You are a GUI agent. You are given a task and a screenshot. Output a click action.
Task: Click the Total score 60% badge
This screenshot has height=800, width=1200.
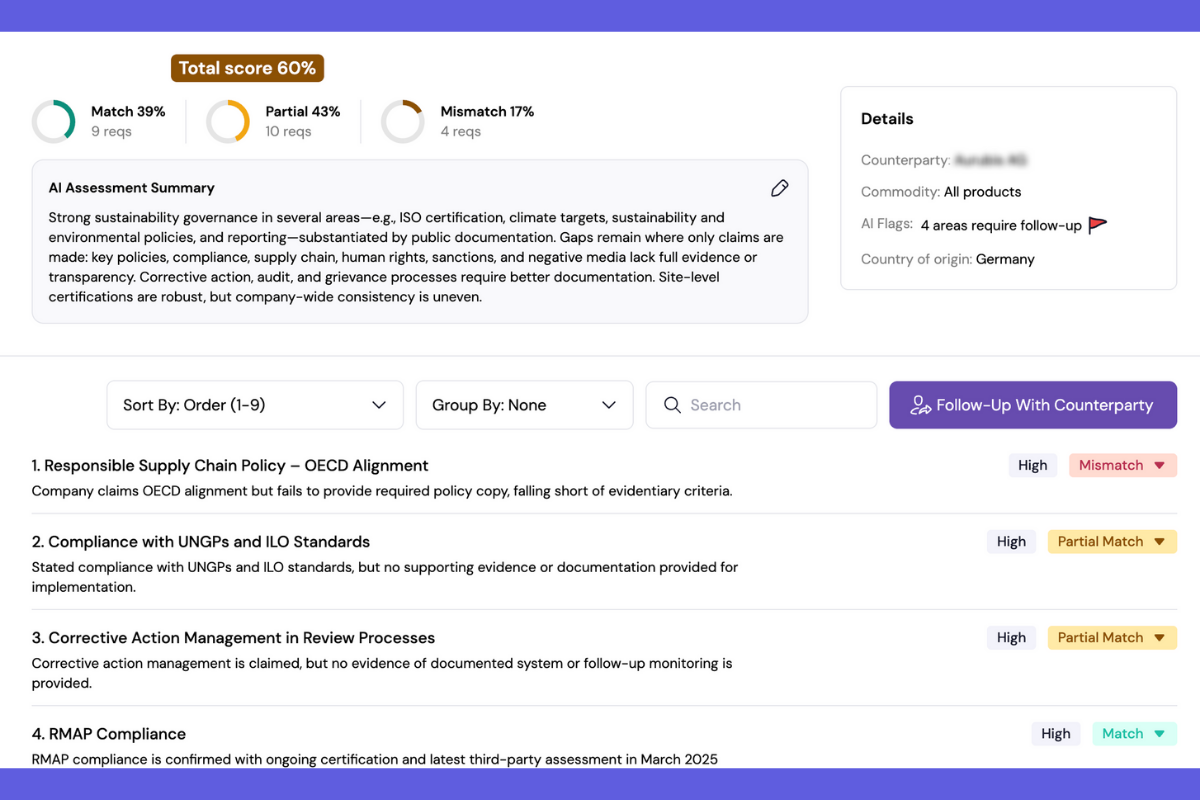click(247, 68)
